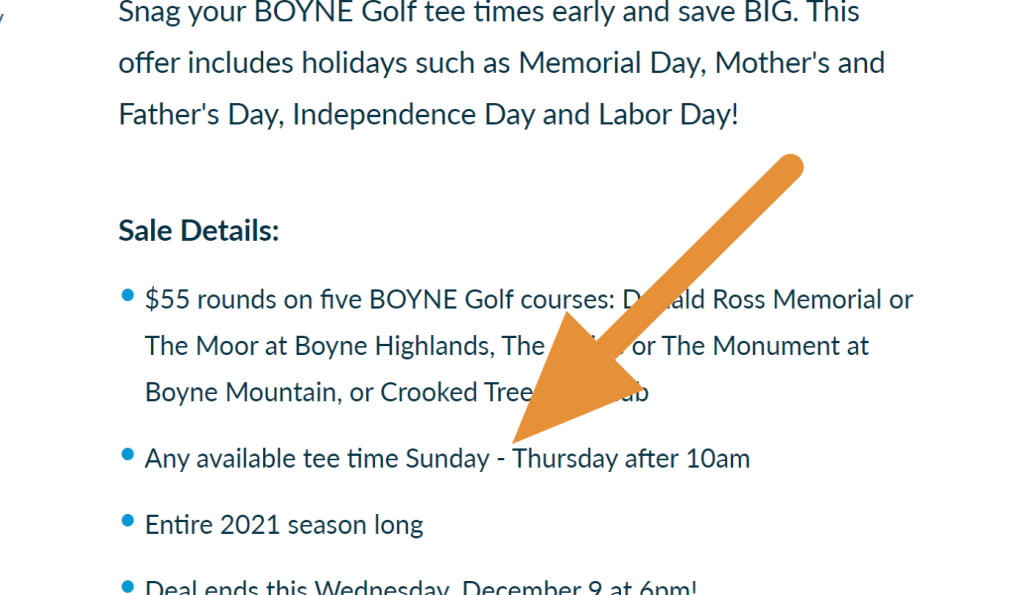Click the "Entire 2021 season long" text
Image resolution: width=1024 pixels, height=595 pixels.
[x=284, y=525]
